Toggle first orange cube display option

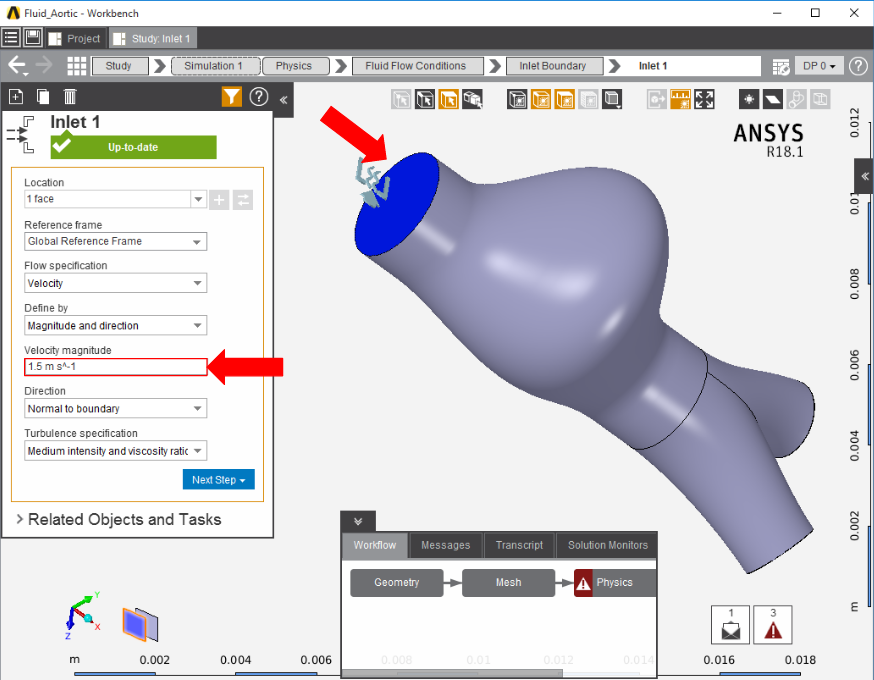point(541,100)
